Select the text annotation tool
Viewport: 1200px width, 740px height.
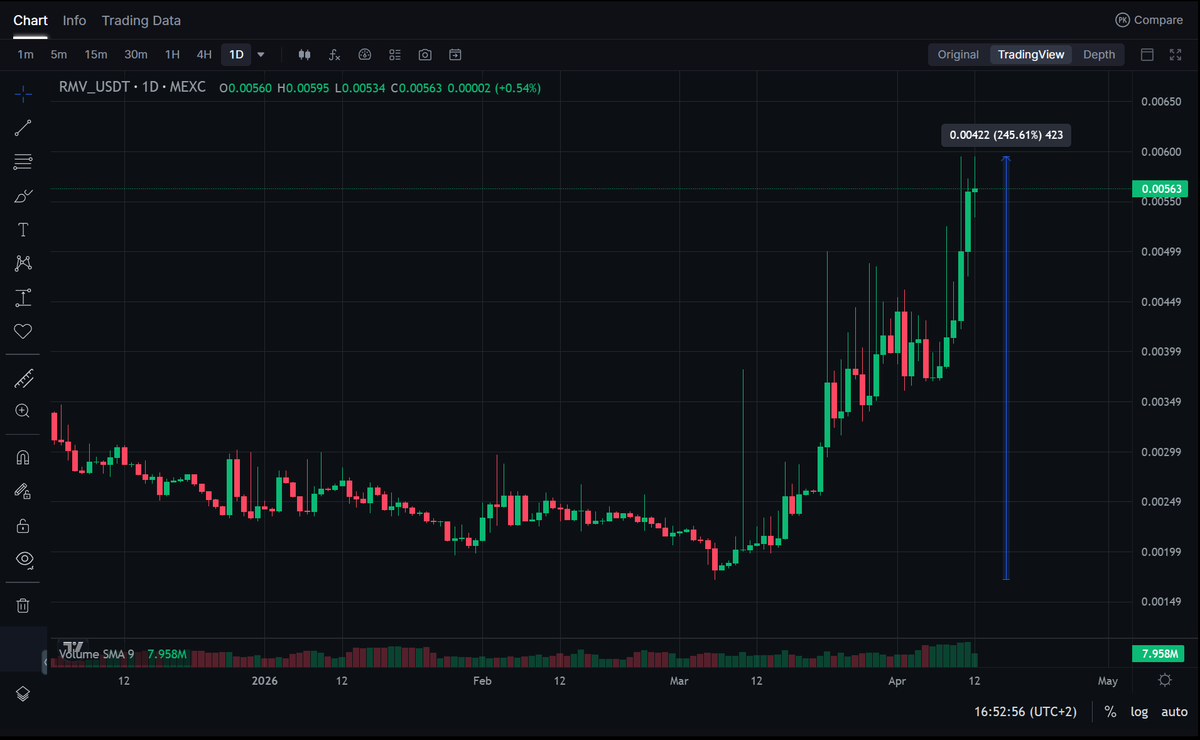(x=22, y=229)
